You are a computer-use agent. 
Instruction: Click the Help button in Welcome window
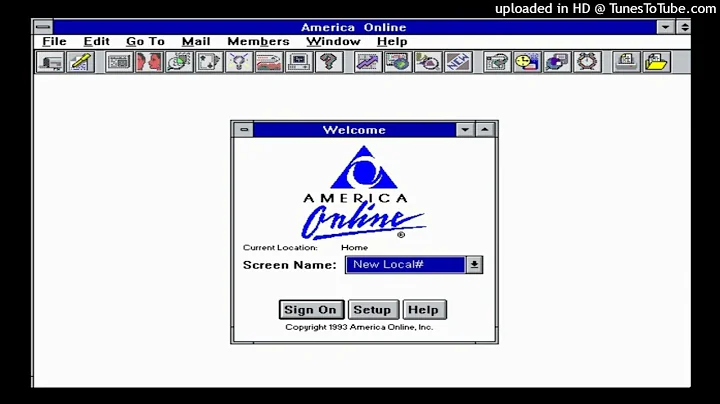click(424, 310)
